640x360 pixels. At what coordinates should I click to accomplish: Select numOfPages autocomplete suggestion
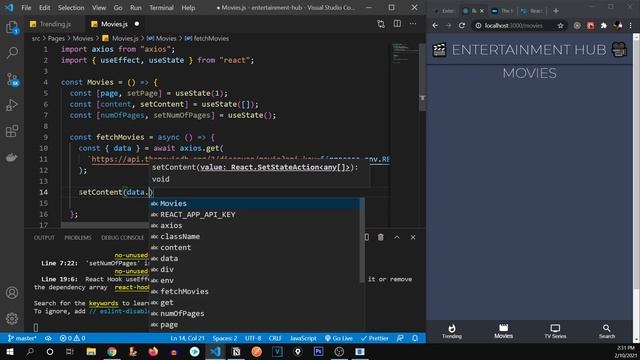tap(255, 313)
